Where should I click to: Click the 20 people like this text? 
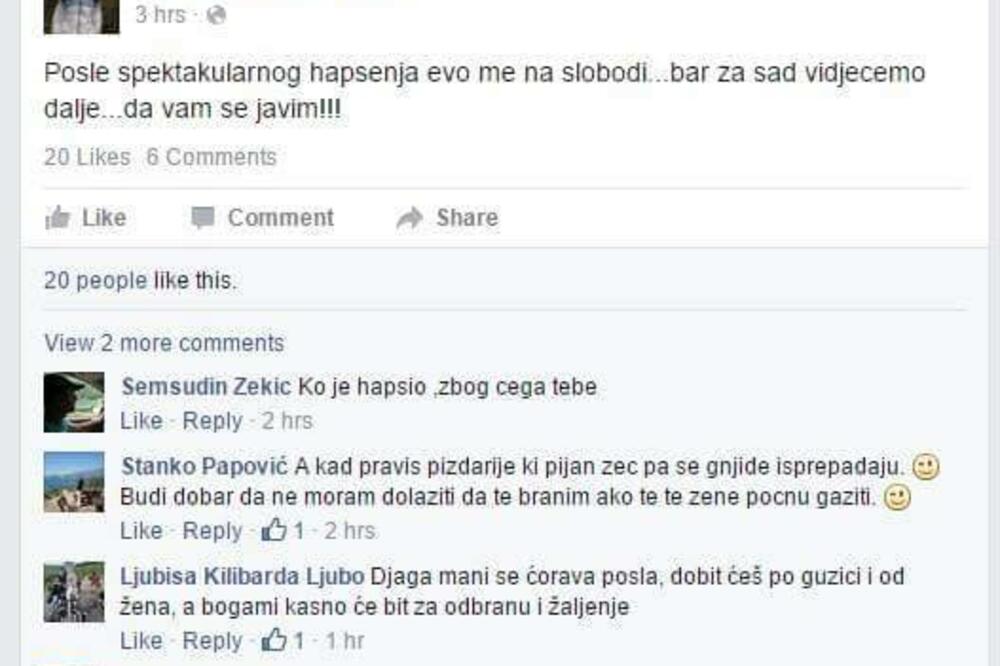tap(140, 281)
